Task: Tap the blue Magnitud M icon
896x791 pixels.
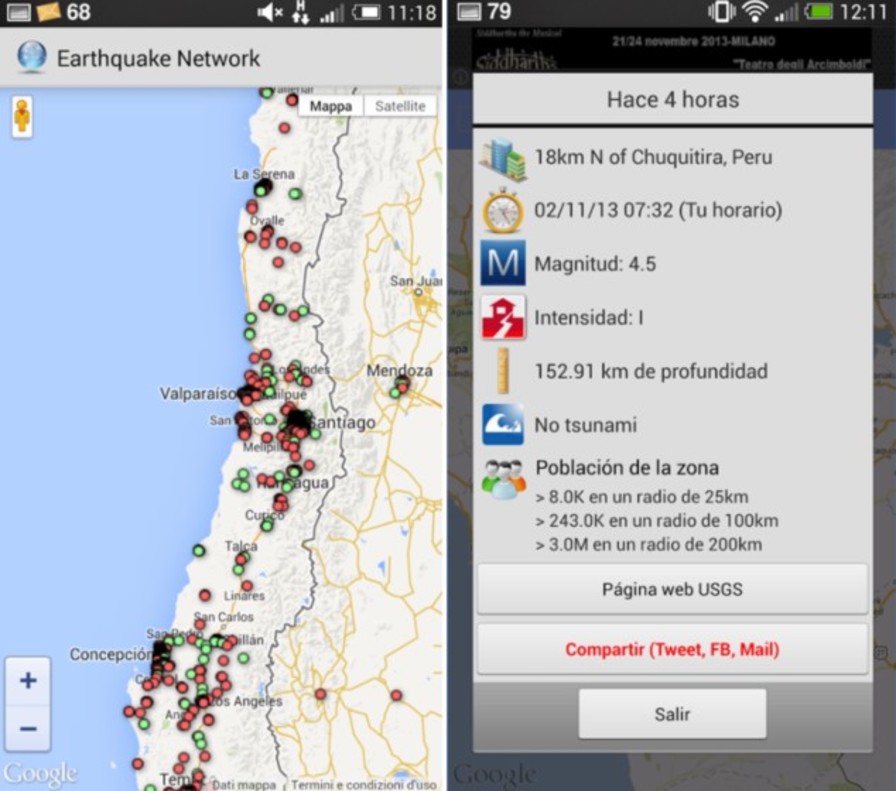Action: [x=502, y=264]
